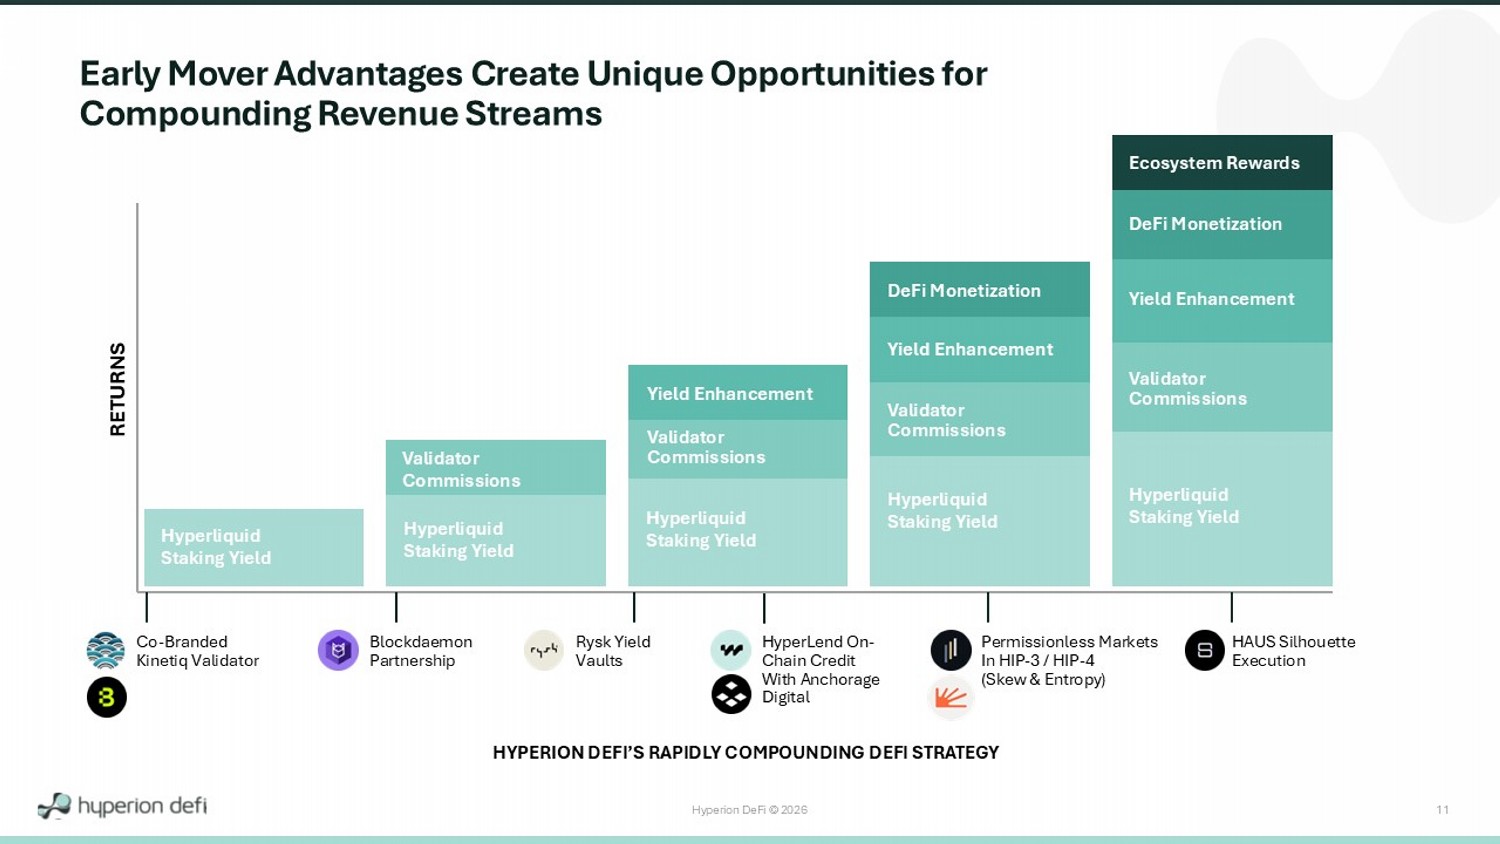This screenshot has height=844, width=1500.
Task: Click the HAUS Silhouette Execution label
Action: (x=1293, y=651)
